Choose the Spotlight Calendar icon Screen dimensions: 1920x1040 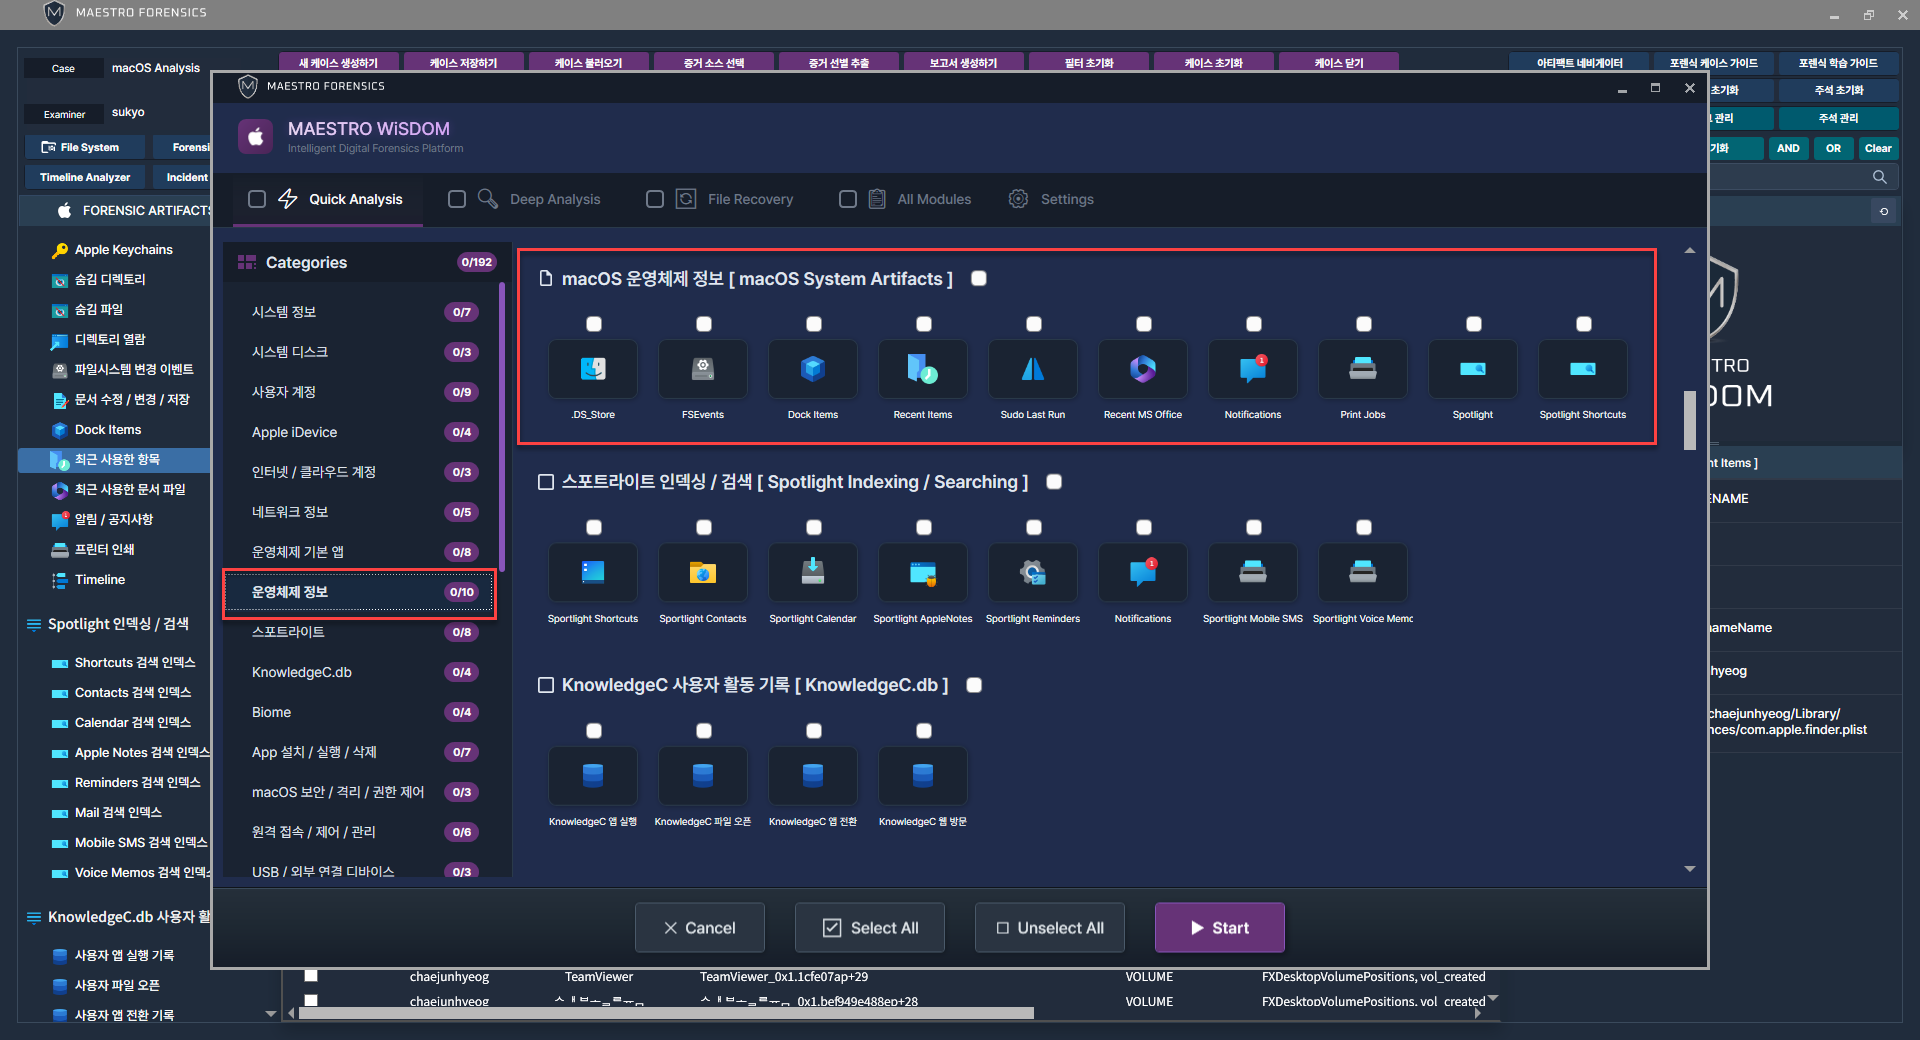[813, 573]
